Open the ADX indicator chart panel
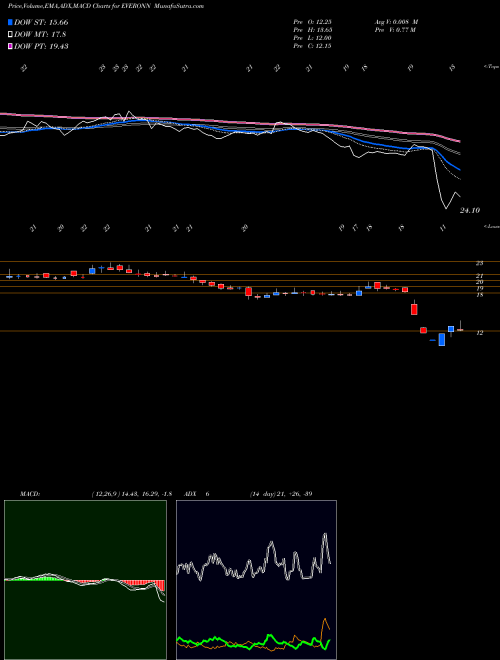500x660 pixels. coord(256,580)
